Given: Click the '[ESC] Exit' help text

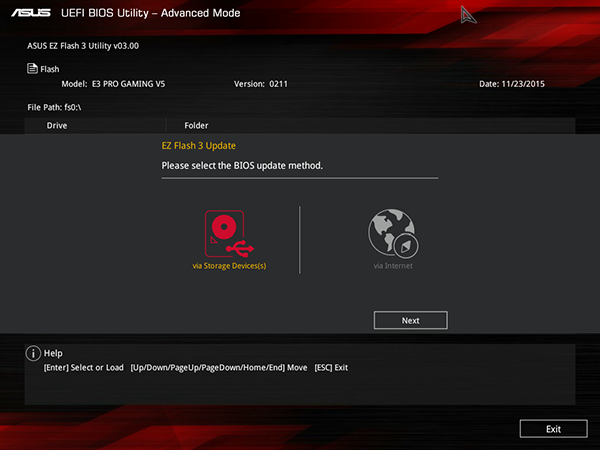Looking at the screenshot, I should (x=331, y=368).
